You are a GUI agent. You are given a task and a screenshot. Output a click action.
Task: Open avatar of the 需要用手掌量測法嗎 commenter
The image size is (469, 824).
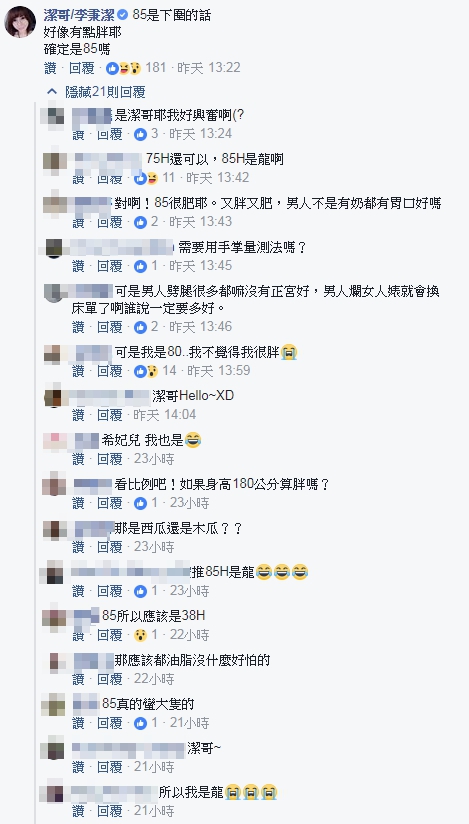(54, 247)
